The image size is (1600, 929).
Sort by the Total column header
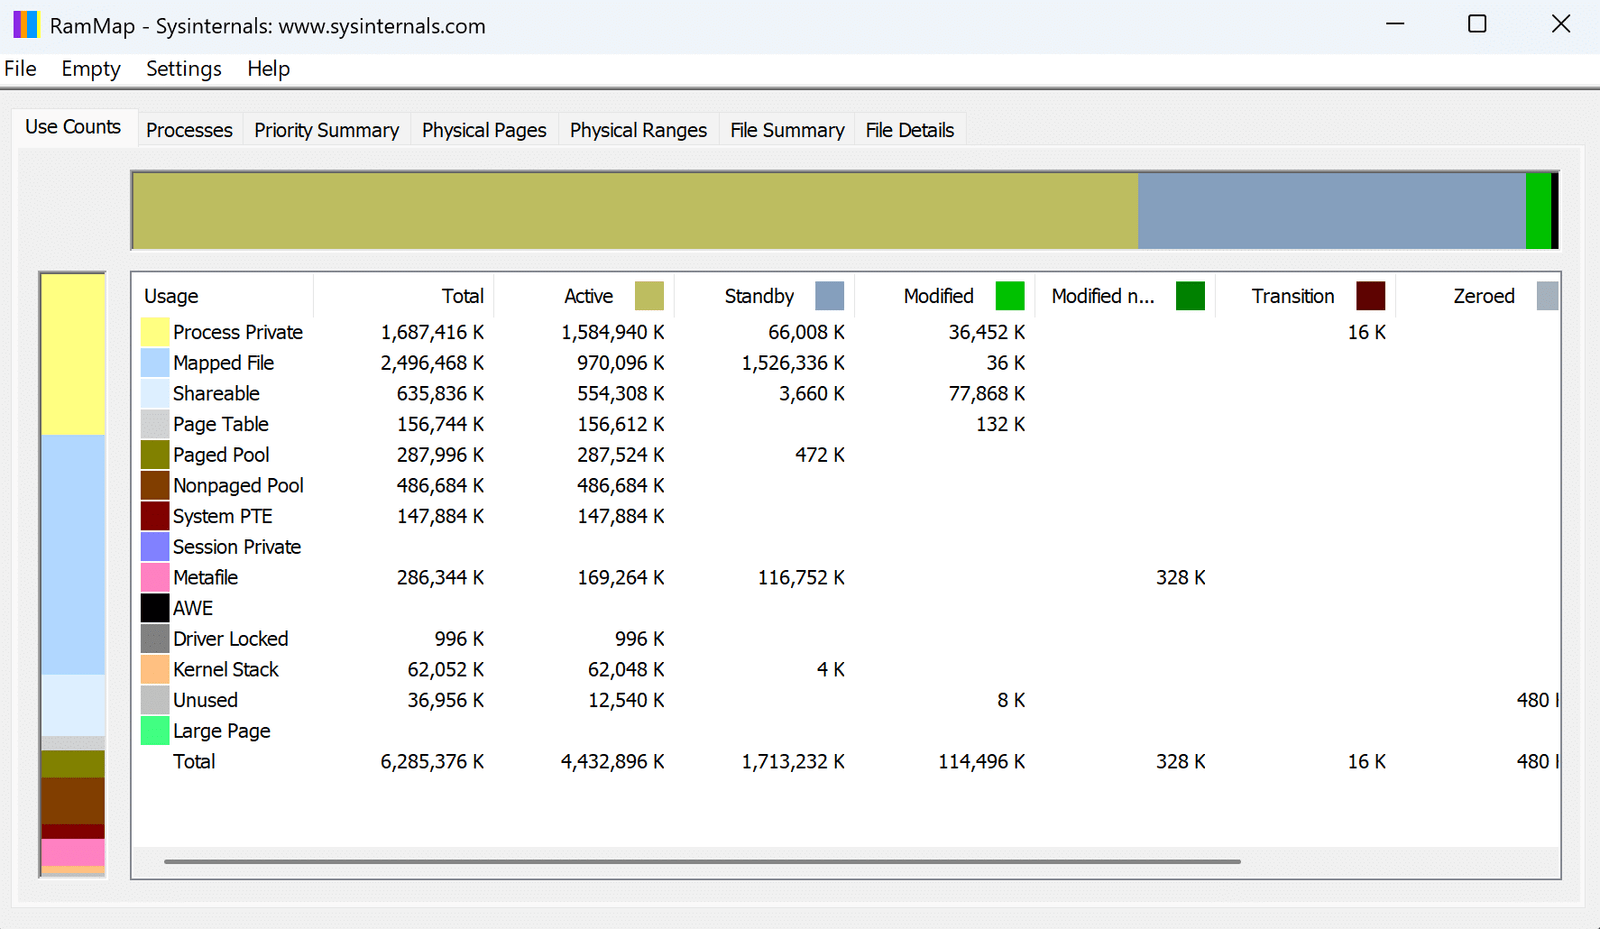point(462,295)
